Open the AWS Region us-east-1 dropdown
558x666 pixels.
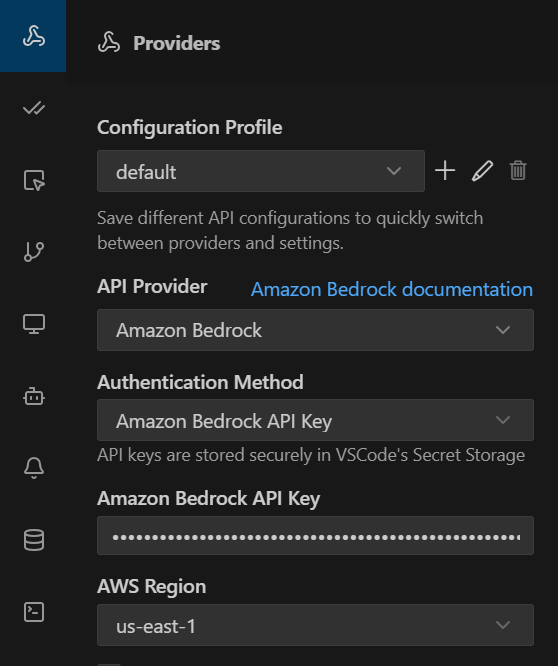coord(315,625)
